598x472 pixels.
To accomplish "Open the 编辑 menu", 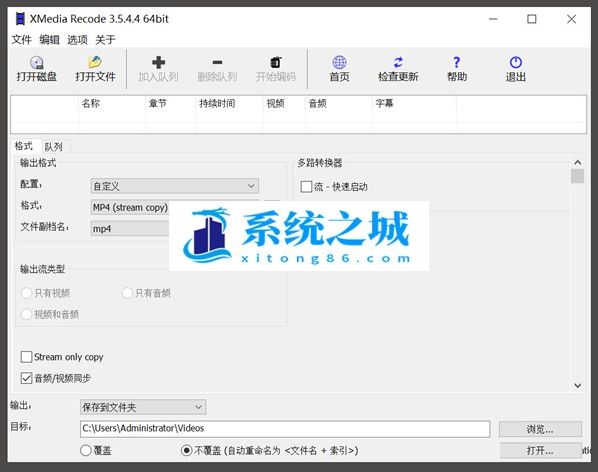I will click(x=50, y=39).
